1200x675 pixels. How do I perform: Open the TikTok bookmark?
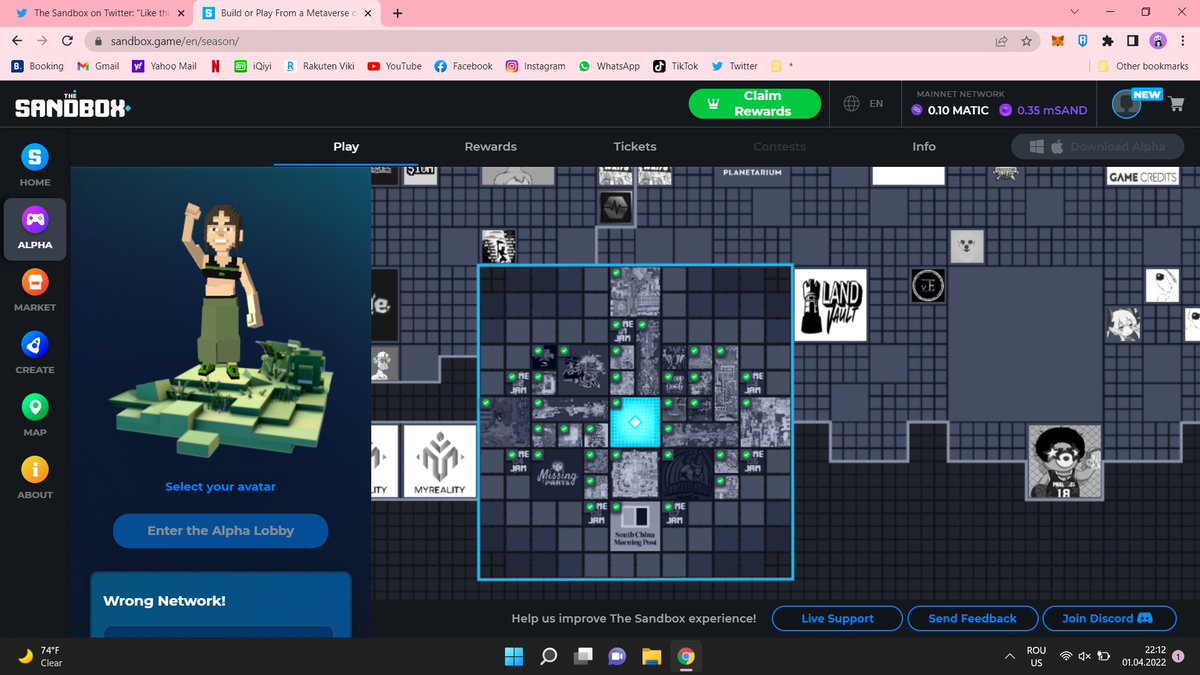(x=675, y=66)
